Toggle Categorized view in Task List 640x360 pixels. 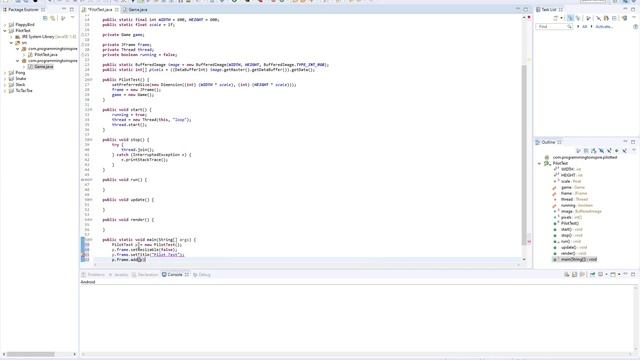click(x=570, y=18)
